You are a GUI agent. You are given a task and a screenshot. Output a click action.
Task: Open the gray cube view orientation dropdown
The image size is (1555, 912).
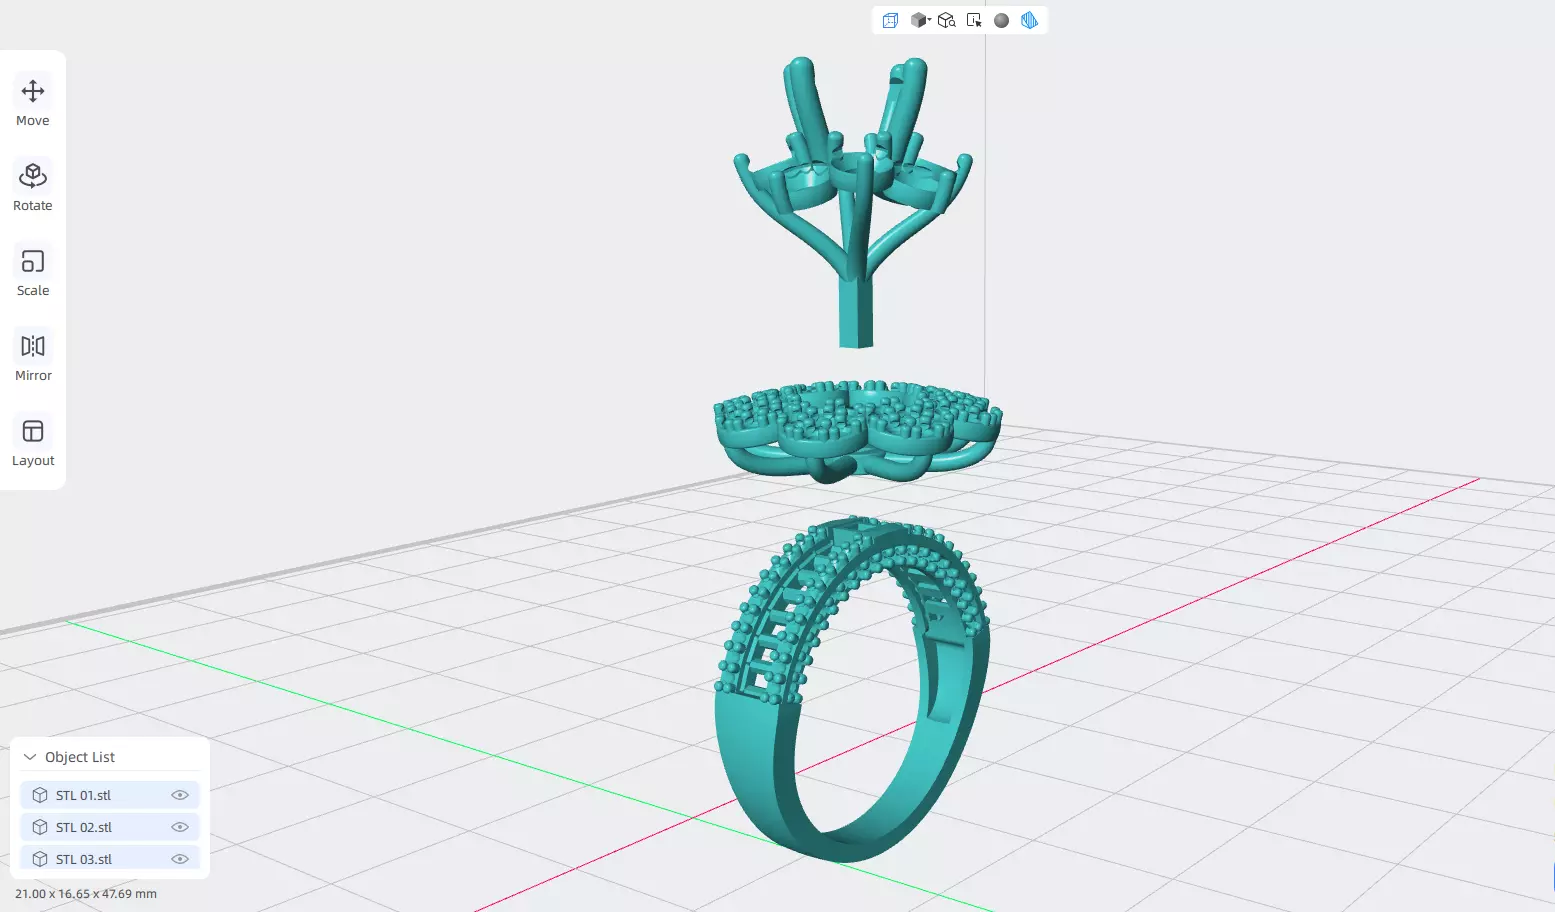click(x=920, y=20)
